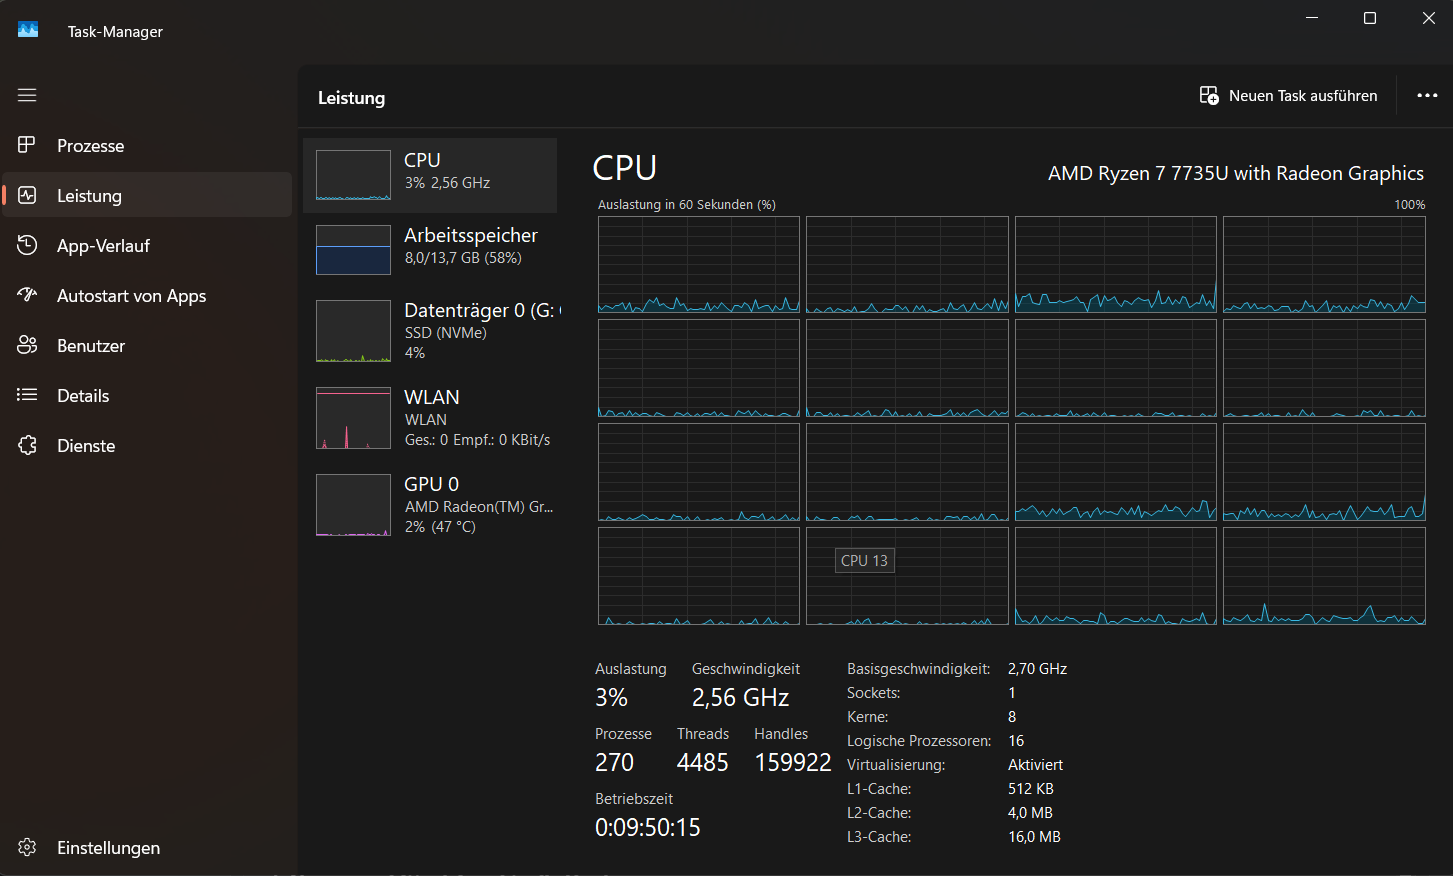Click the 100% graph scale label
This screenshot has width=1453, height=876.
click(1410, 204)
